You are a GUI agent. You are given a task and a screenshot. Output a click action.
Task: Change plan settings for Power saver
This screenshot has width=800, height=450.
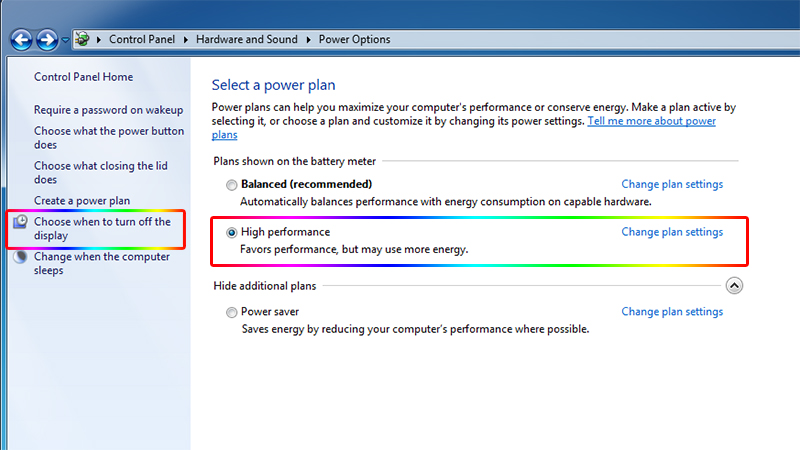tap(672, 312)
